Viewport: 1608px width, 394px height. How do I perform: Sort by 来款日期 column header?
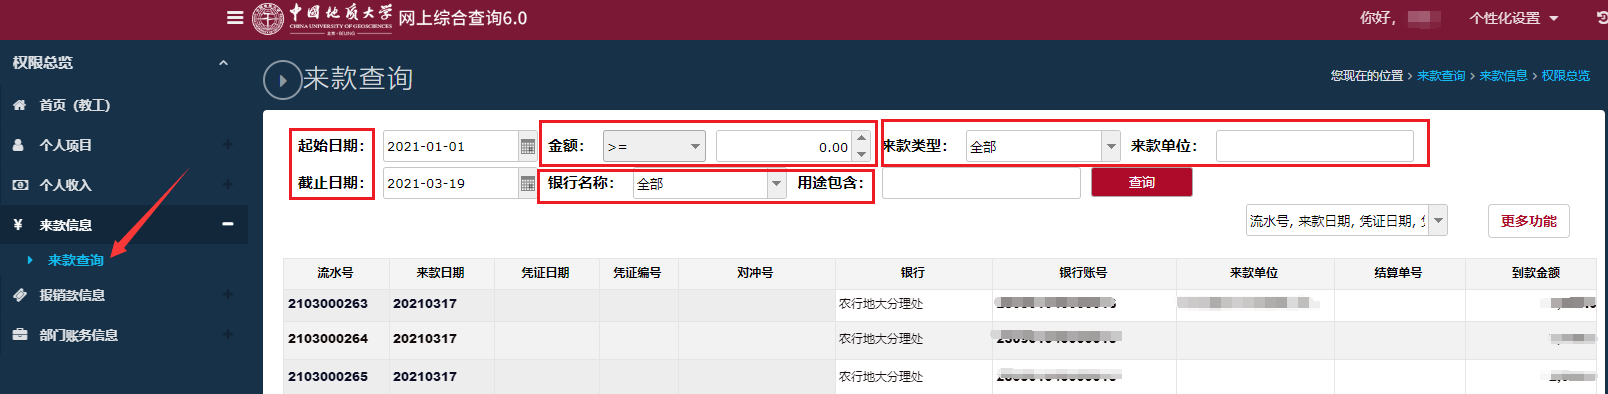[441, 273]
